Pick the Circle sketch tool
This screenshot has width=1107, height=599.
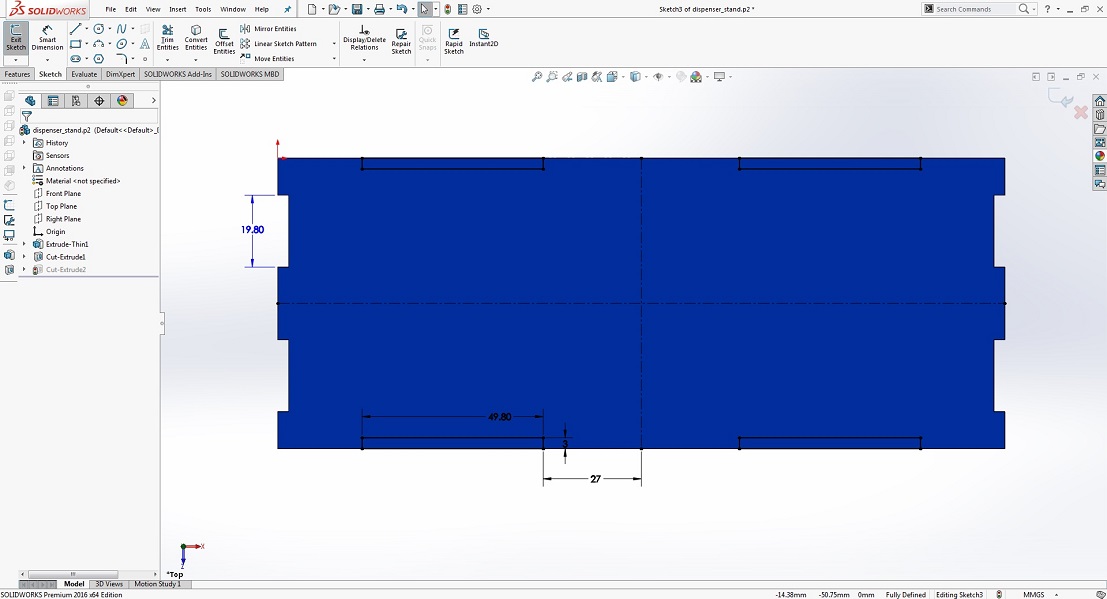pyautogui.click(x=99, y=29)
